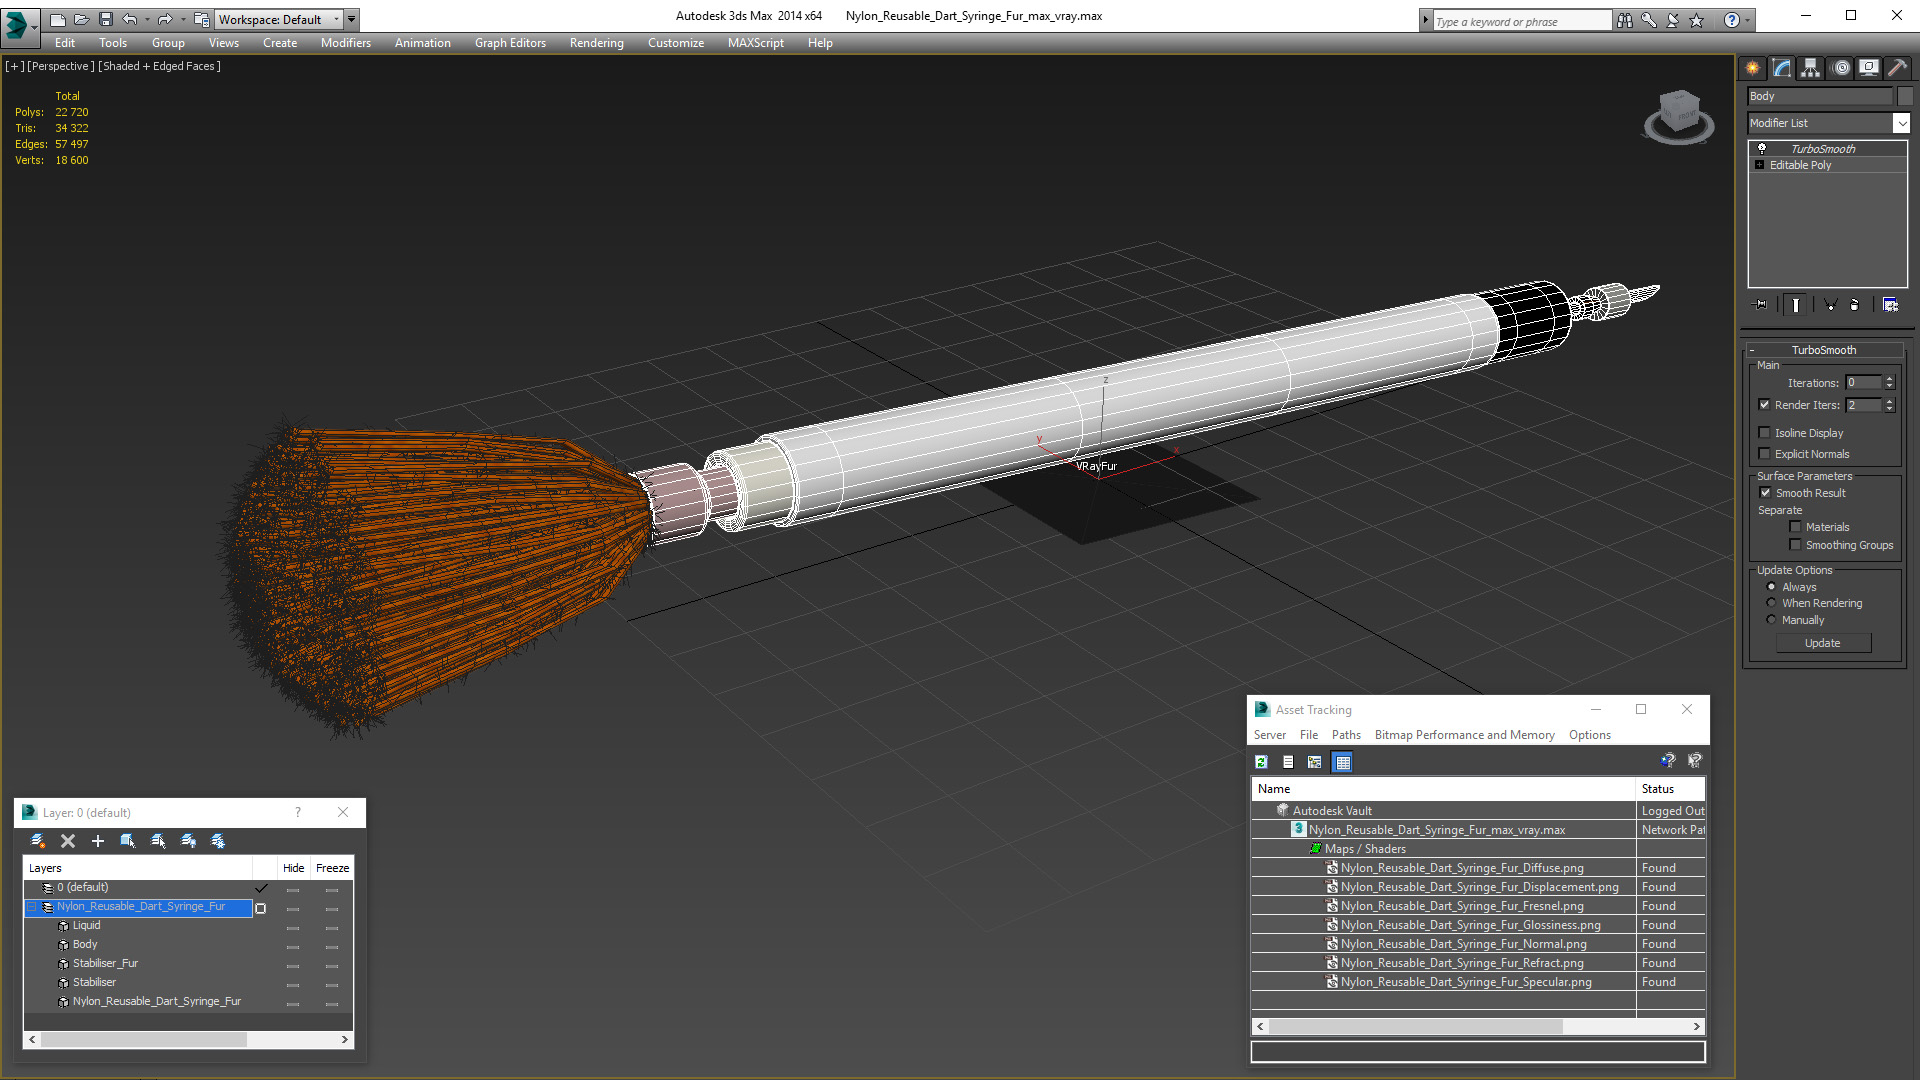Expand the Editable Poly stack entry
Viewport: 1920px width, 1080px height.
coord(1759,165)
